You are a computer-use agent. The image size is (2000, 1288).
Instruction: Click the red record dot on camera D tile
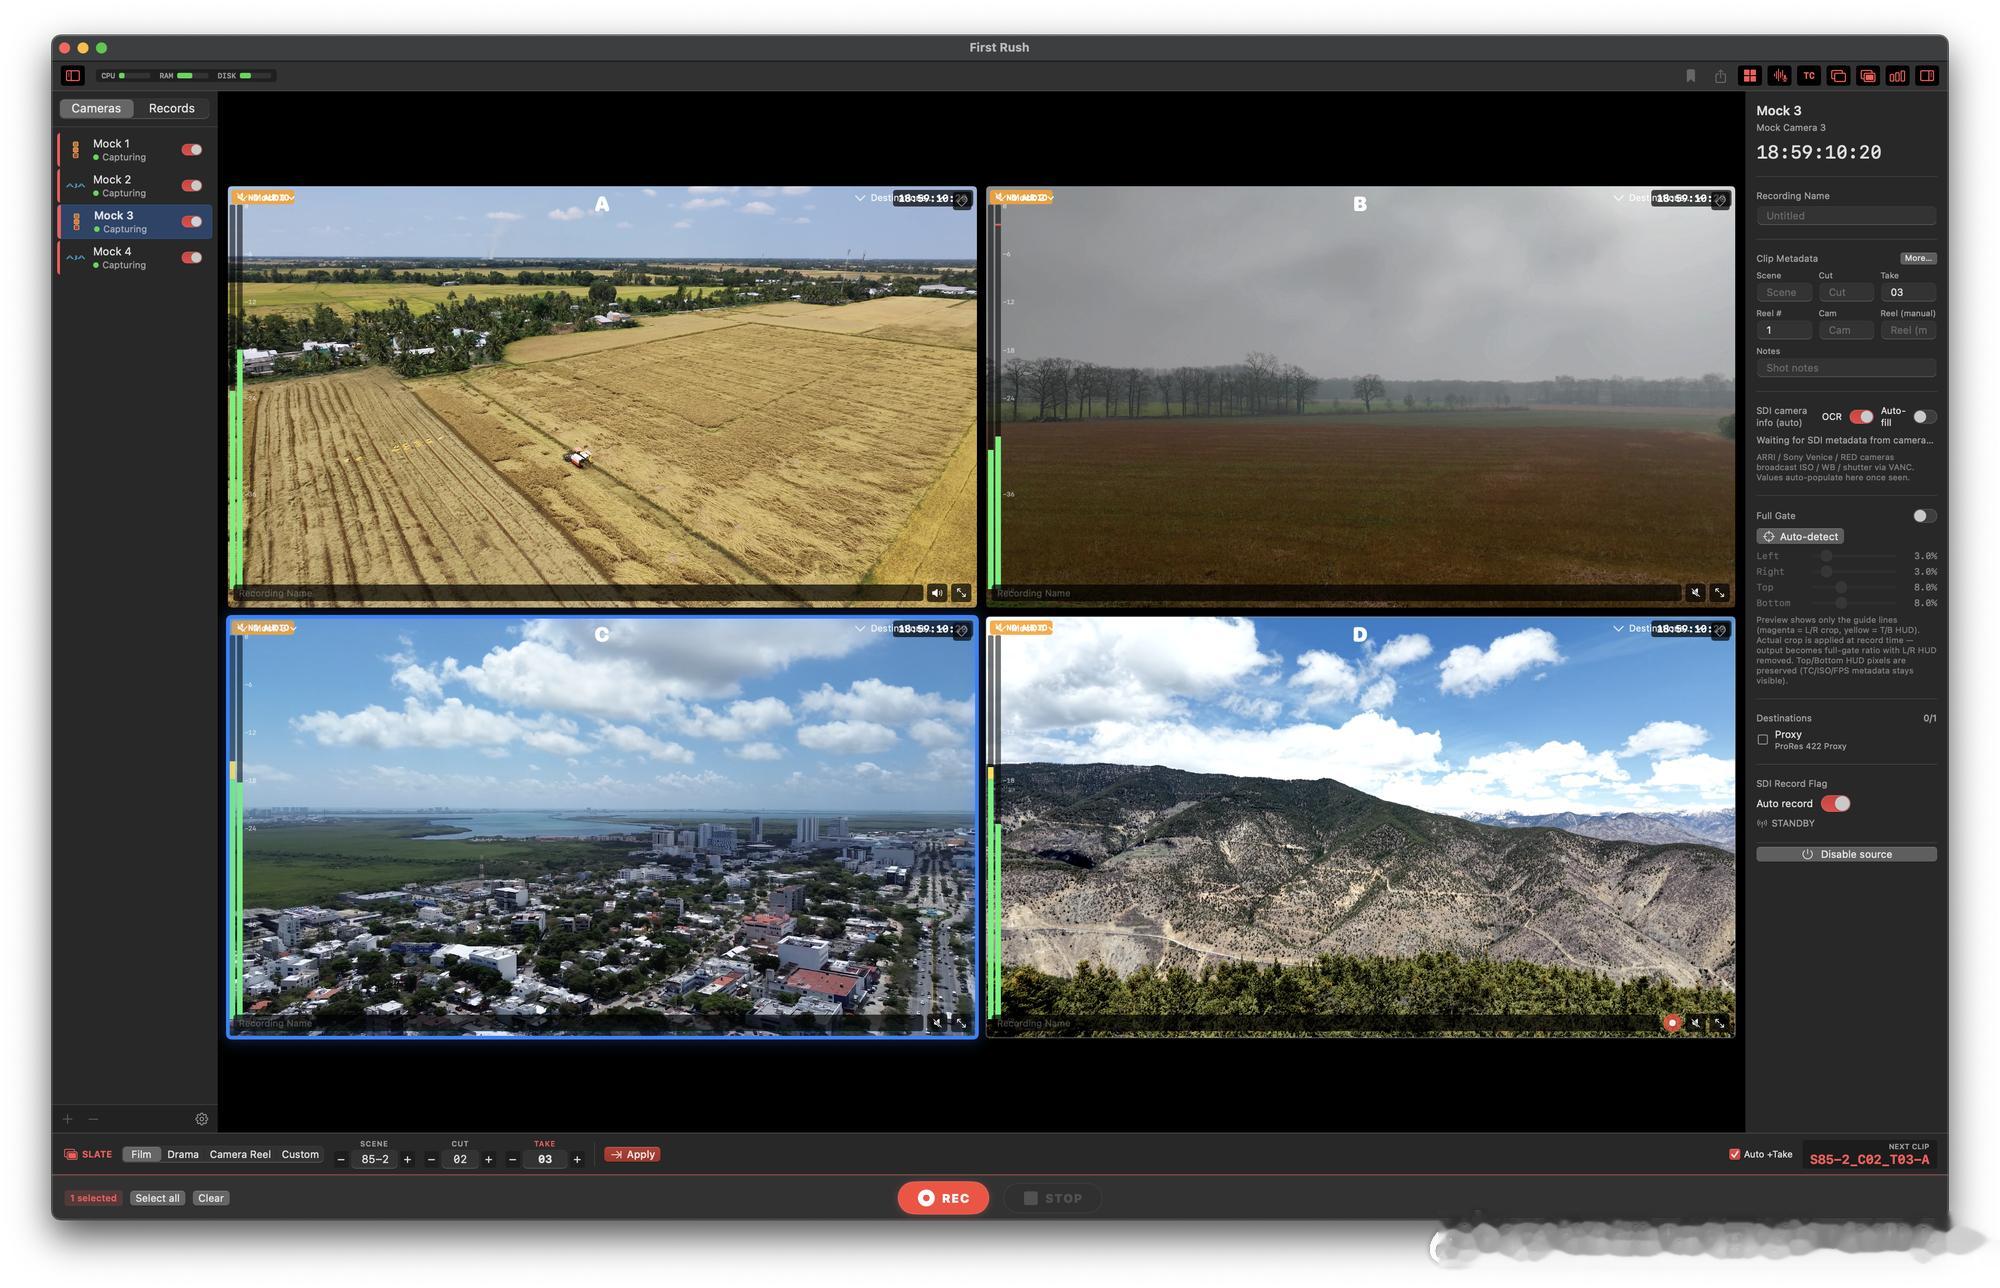[1672, 1022]
